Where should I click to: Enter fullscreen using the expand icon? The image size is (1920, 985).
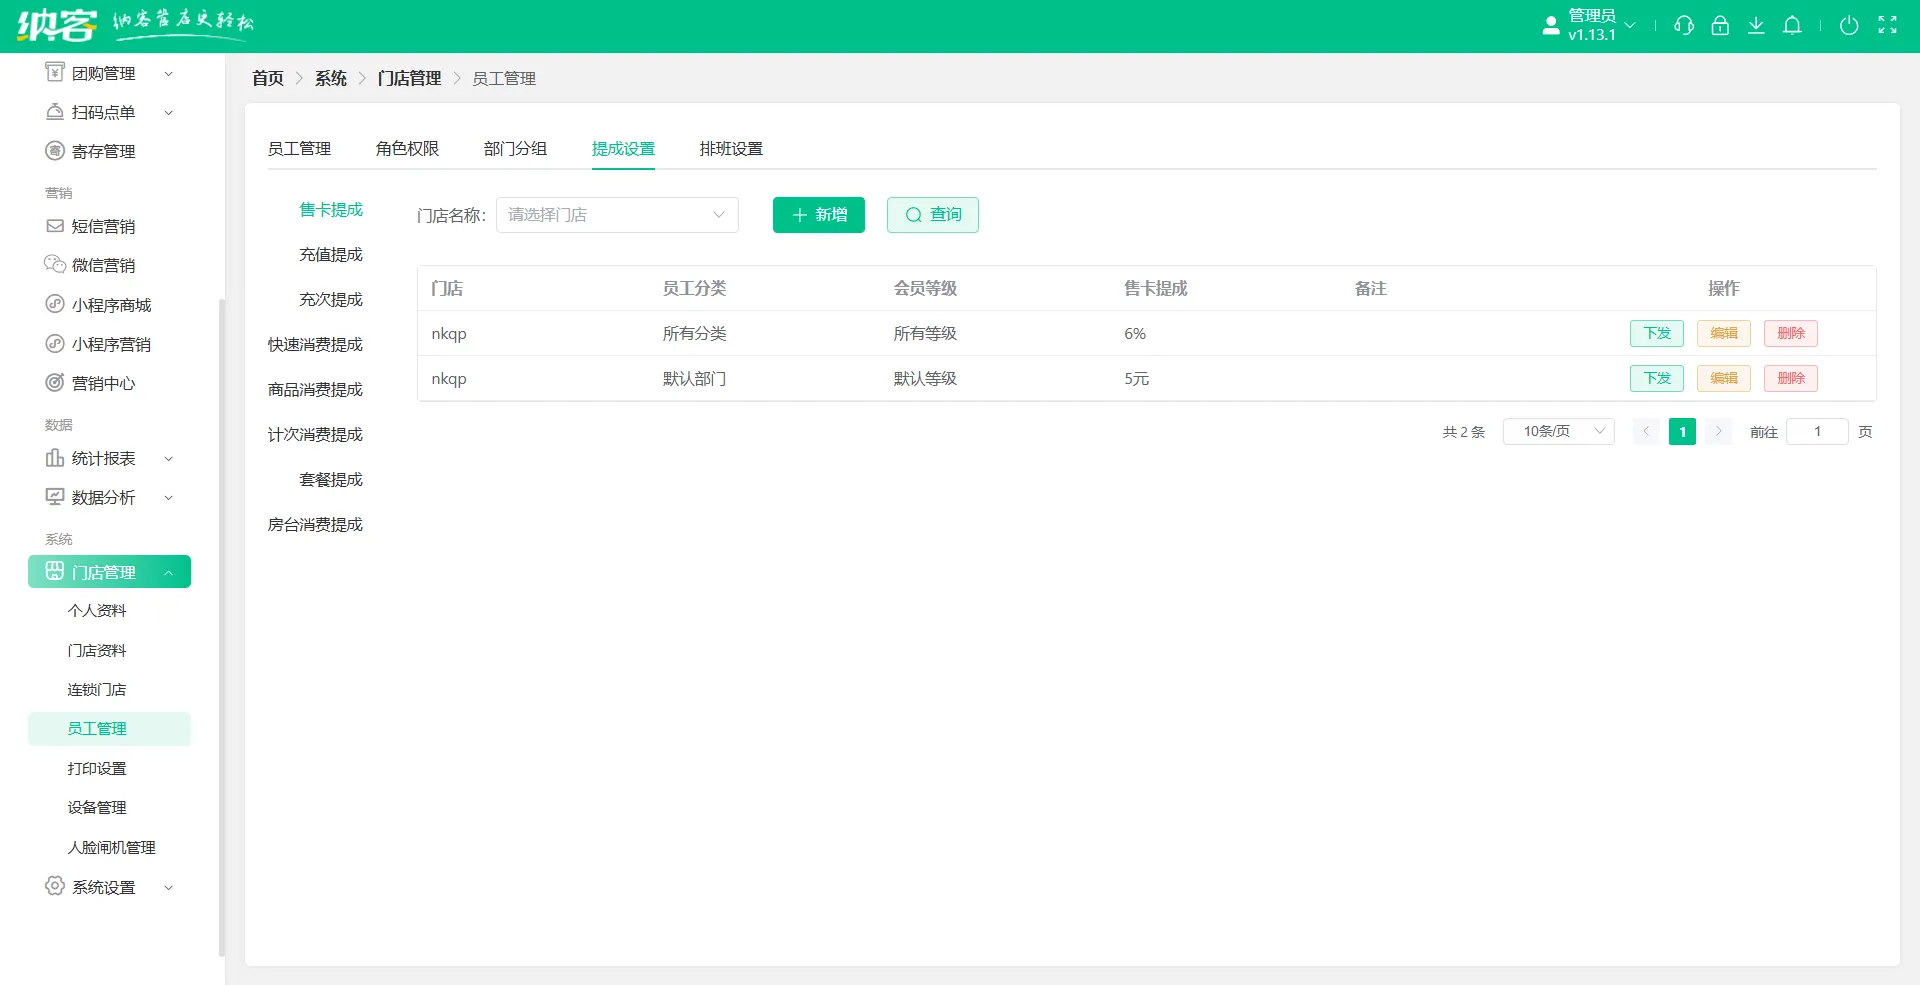[1888, 25]
